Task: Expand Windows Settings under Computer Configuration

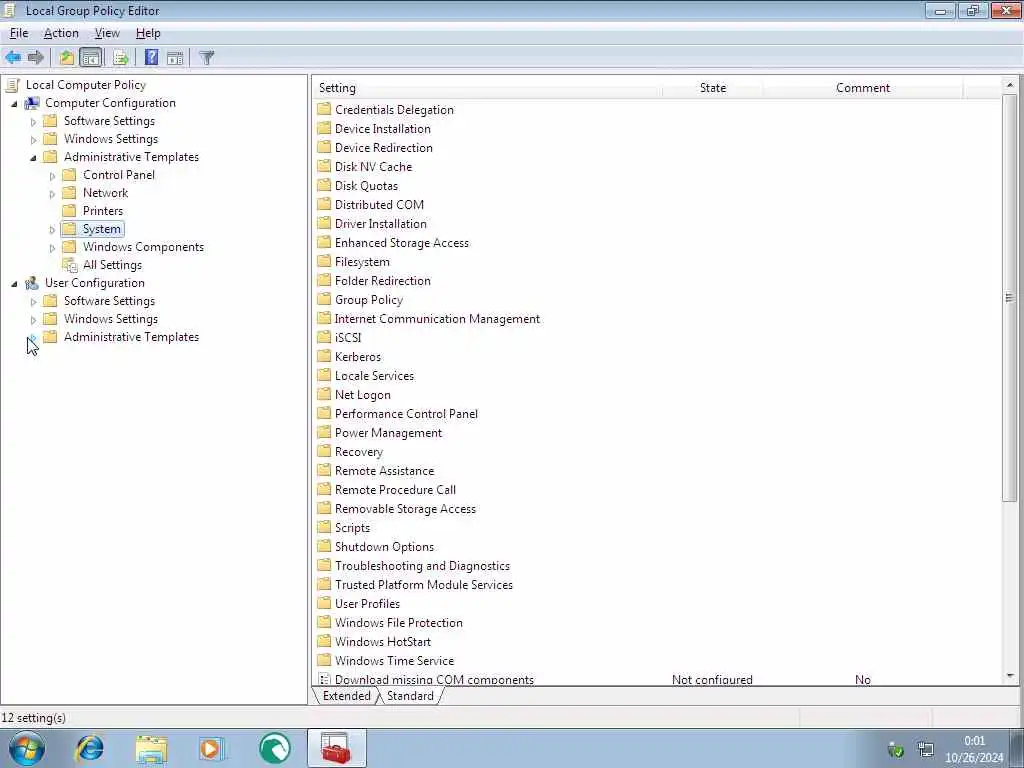Action: pos(33,140)
